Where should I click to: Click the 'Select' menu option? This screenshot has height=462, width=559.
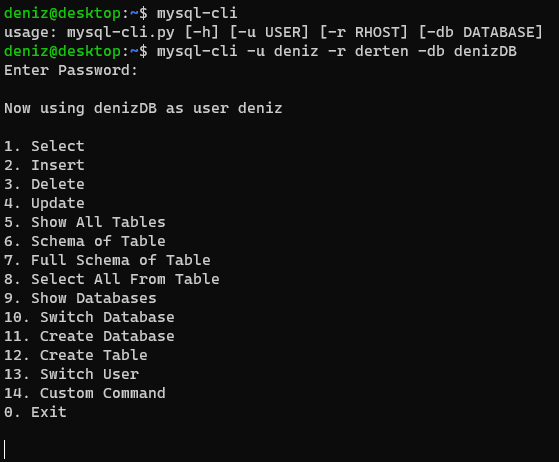(44, 146)
